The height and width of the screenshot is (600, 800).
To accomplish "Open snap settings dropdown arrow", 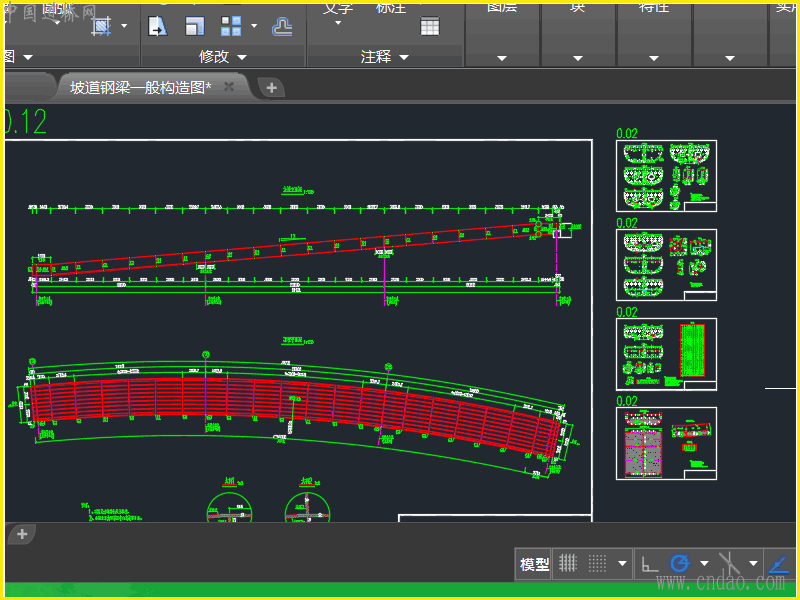I will pyautogui.click(x=623, y=563).
